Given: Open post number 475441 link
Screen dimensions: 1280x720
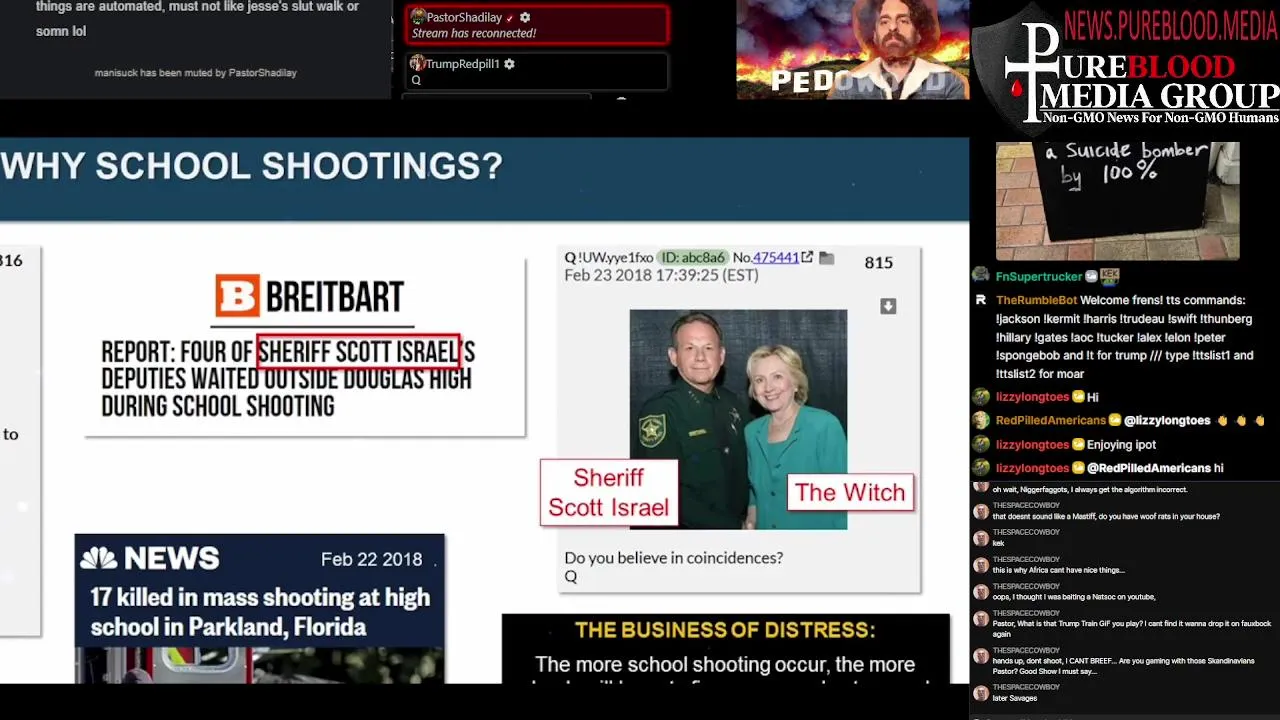Looking at the screenshot, I should [x=775, y=258].
